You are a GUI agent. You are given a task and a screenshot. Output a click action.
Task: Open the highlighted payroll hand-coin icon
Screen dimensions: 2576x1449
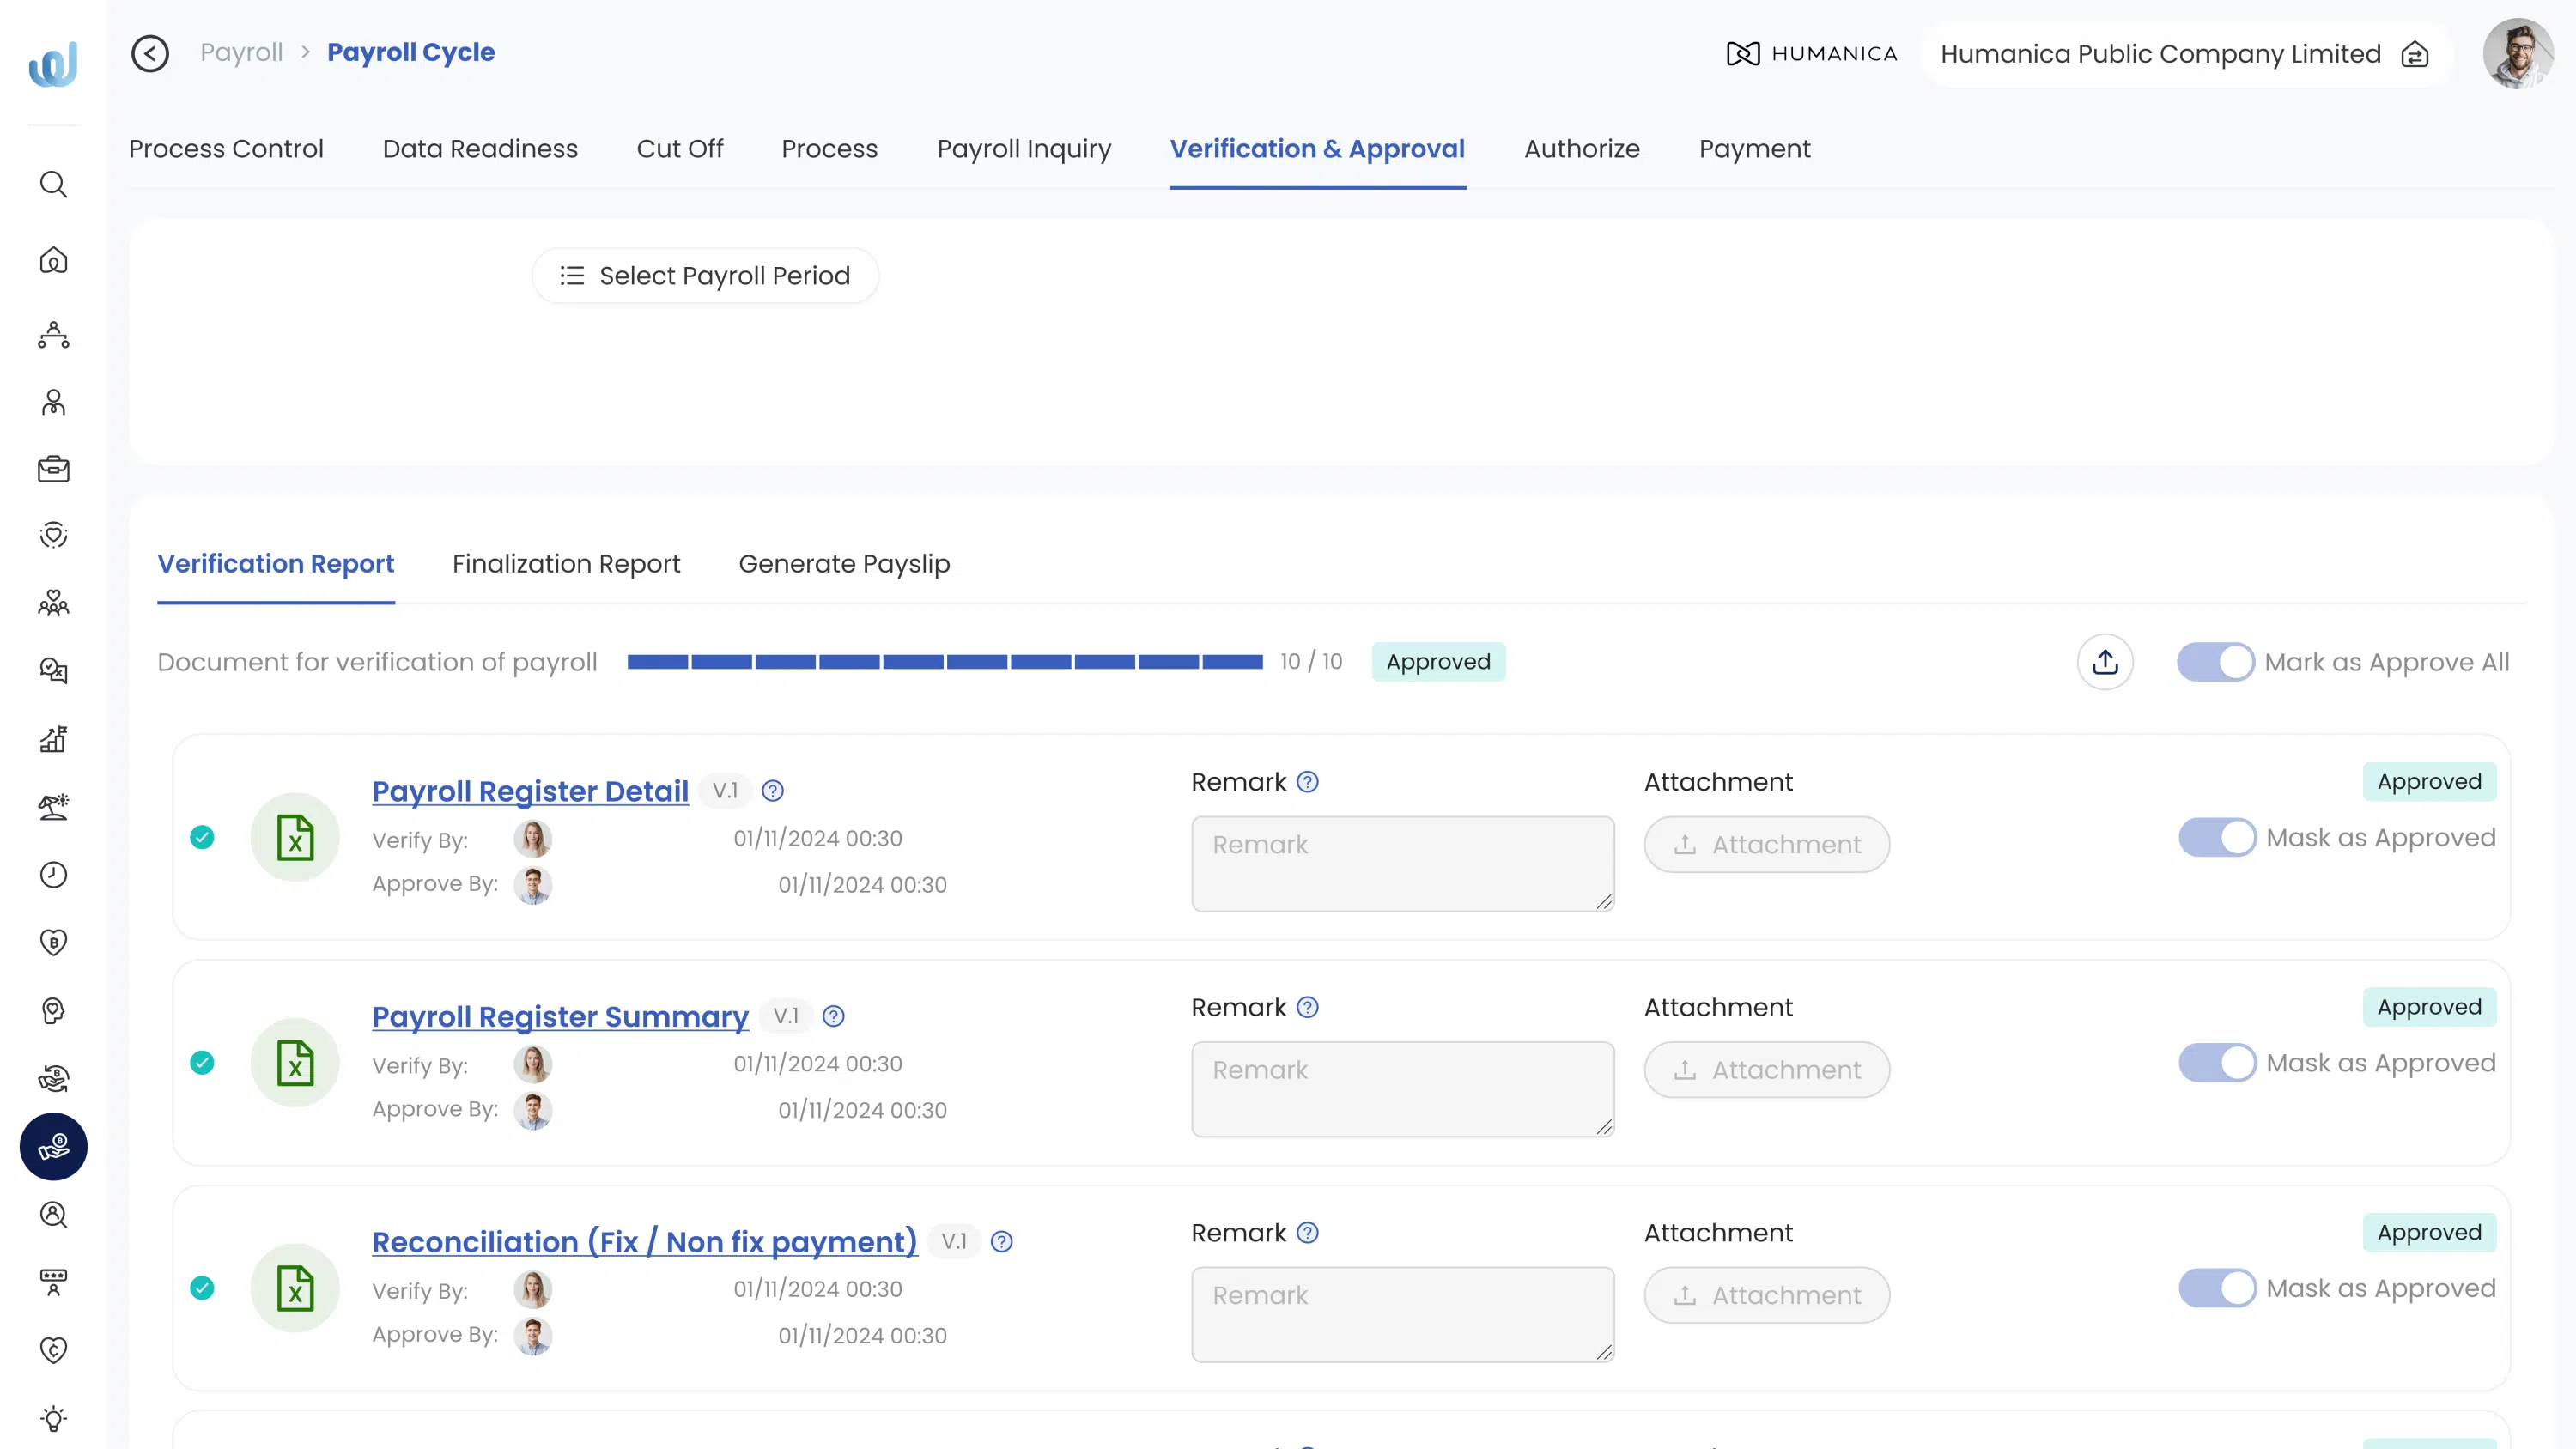(x=53, y=1146)
